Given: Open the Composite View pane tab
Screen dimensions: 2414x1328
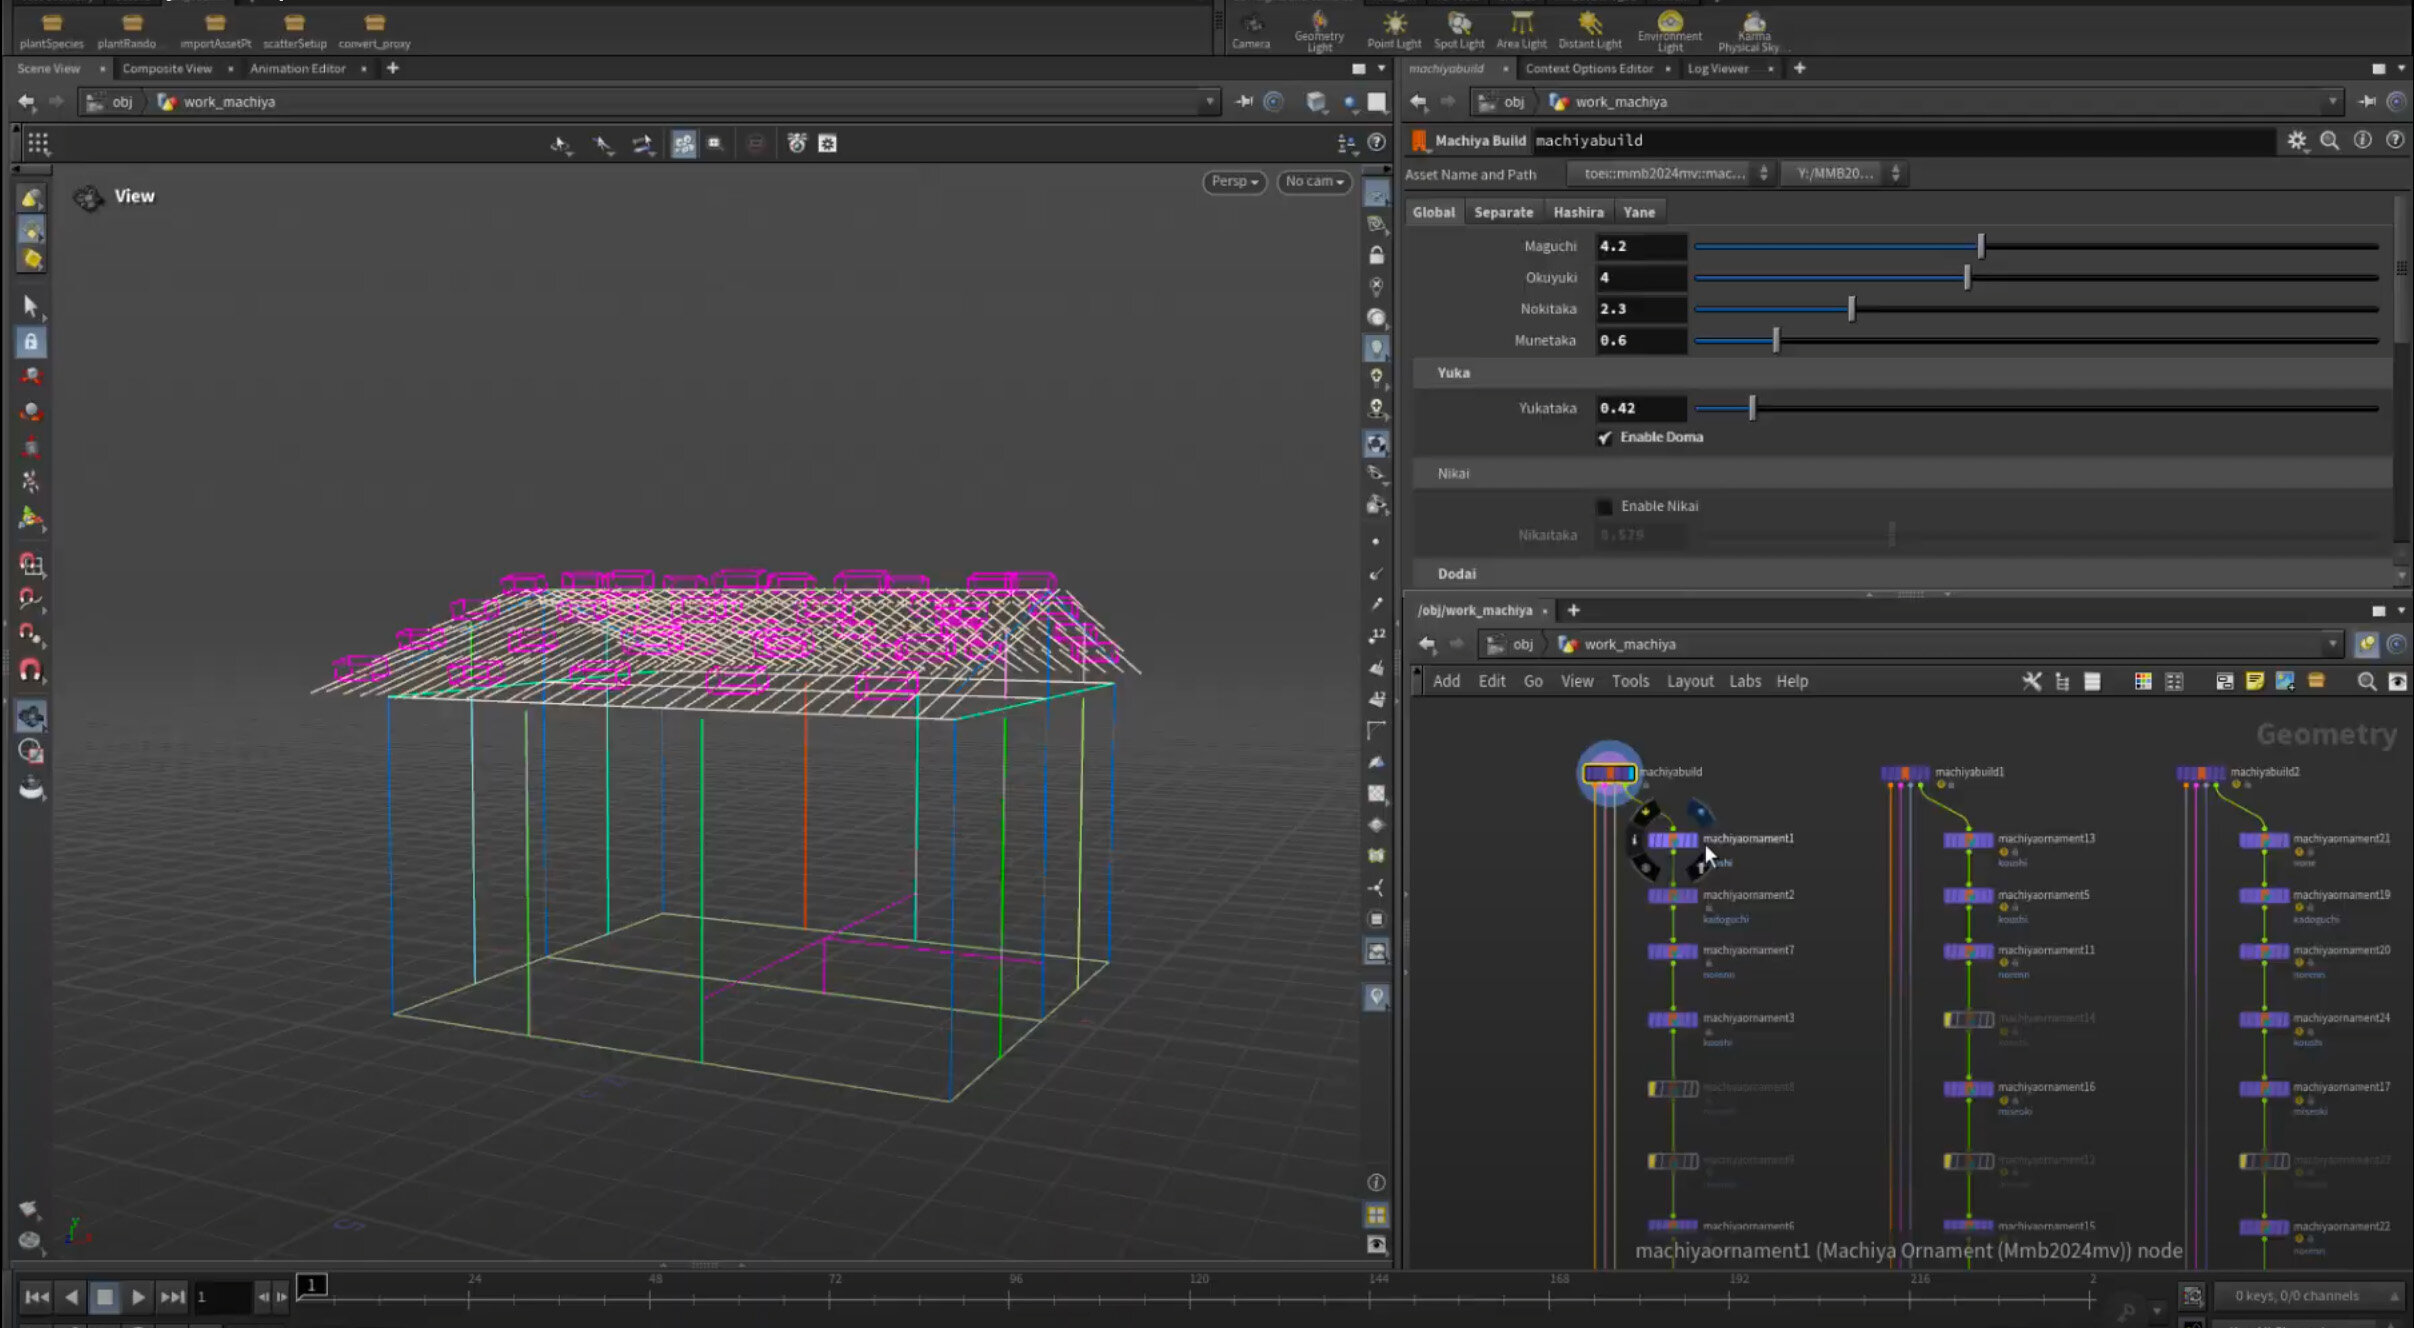Looking at the screenshot, I should click(x=167, y=69).
